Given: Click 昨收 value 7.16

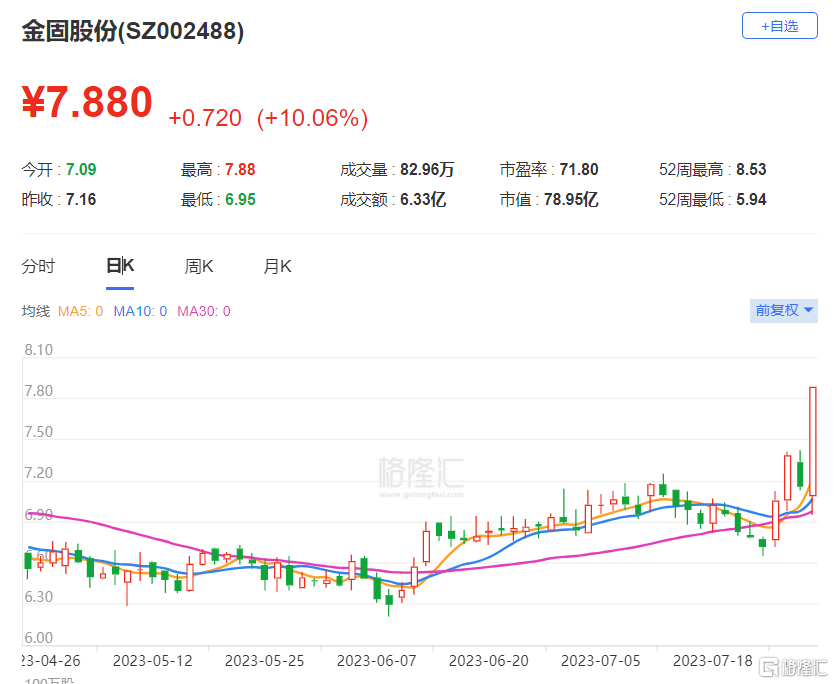Looking at the screenshot, I should [x=81, y=199].
